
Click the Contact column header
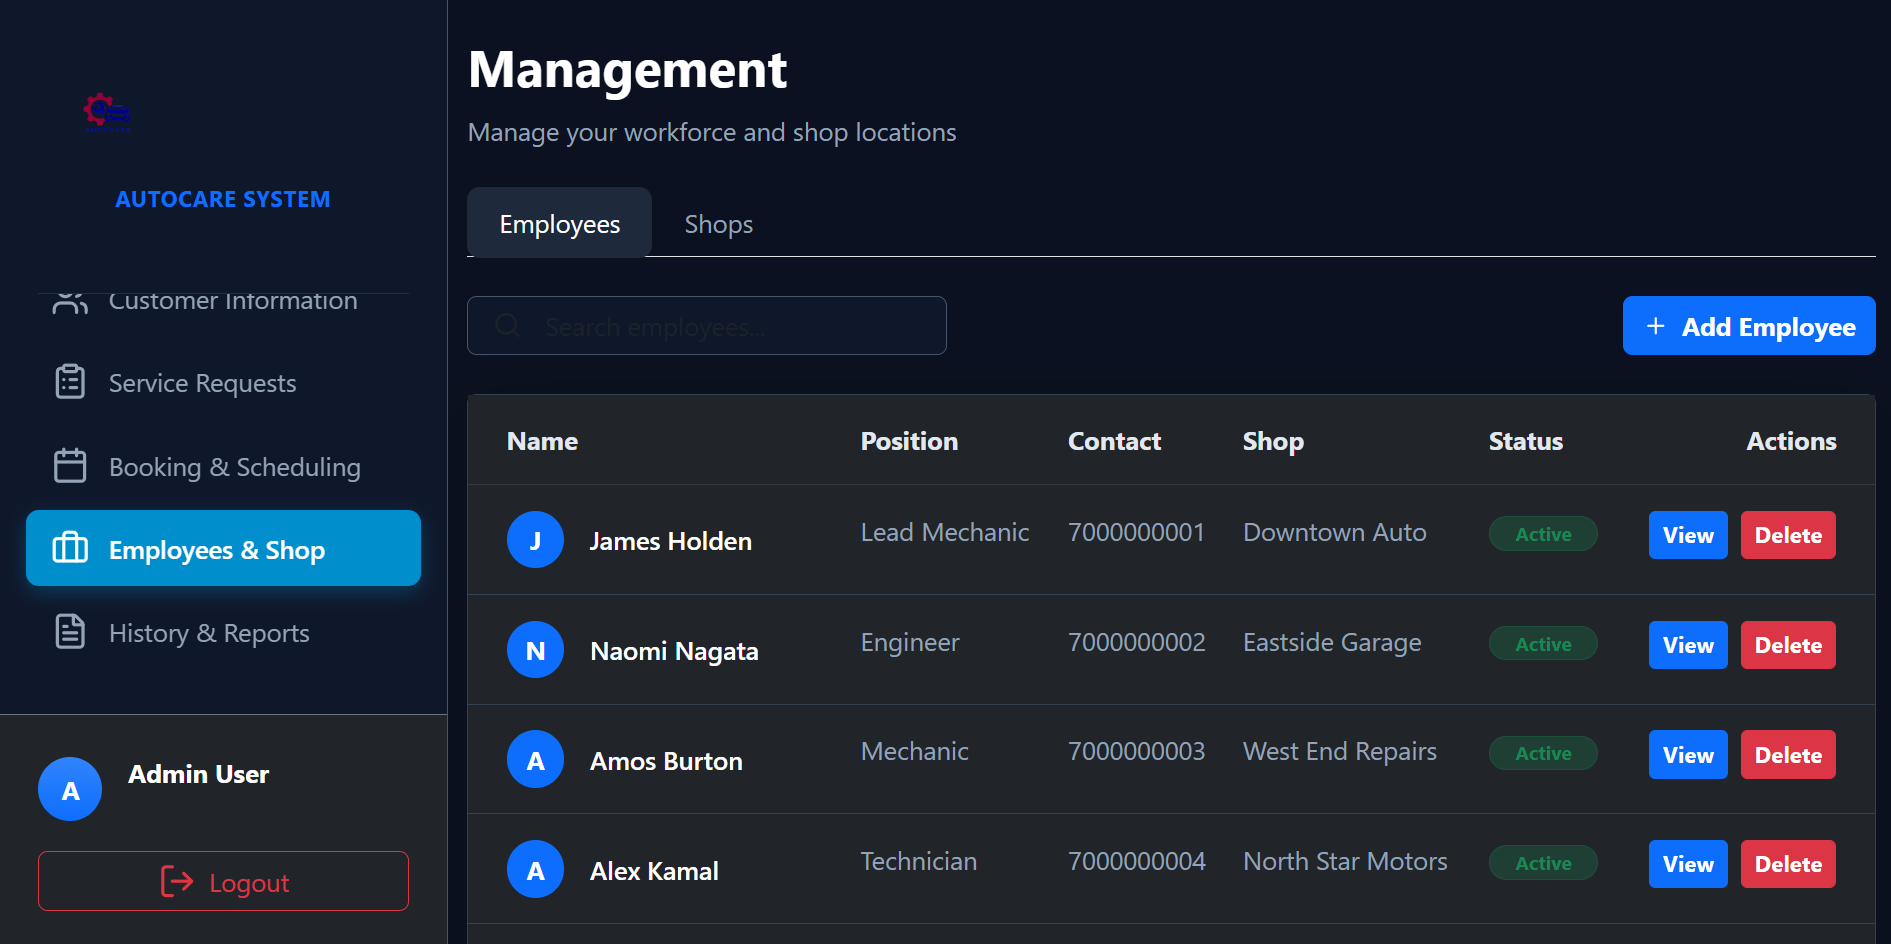(x=1114, y=441)
